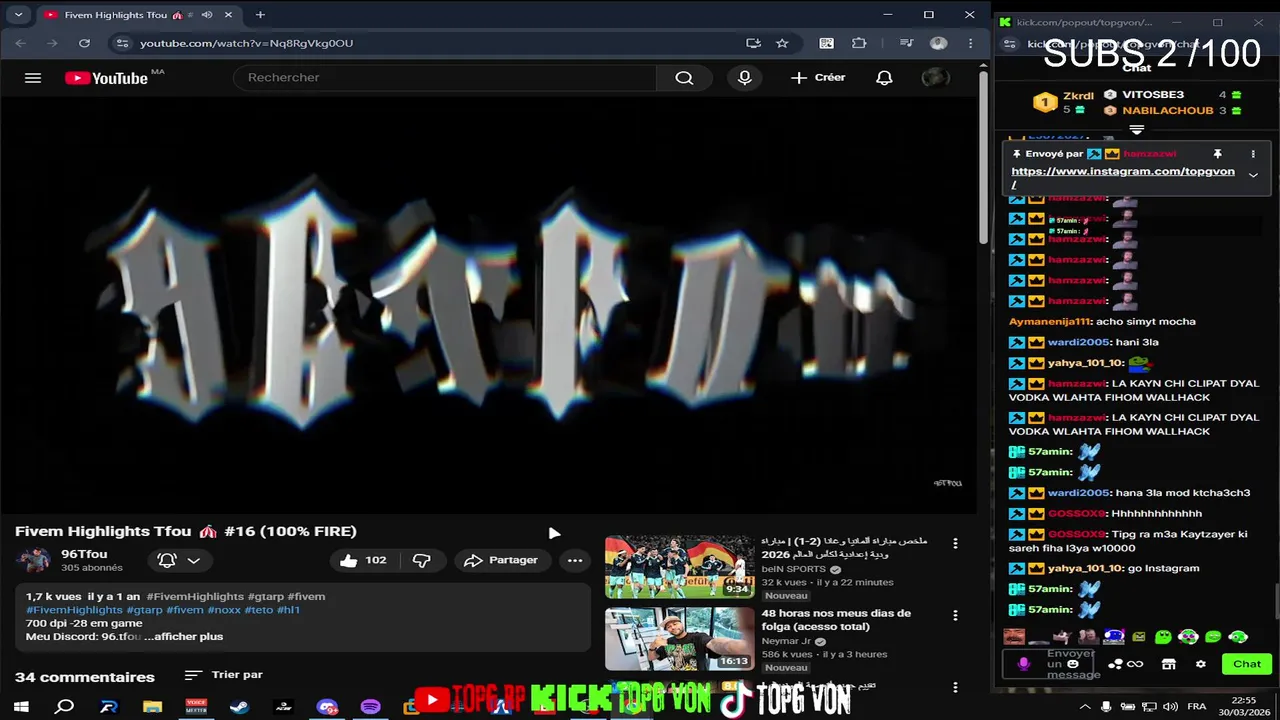Click the green Chat send button

(x=1246, y=664)
